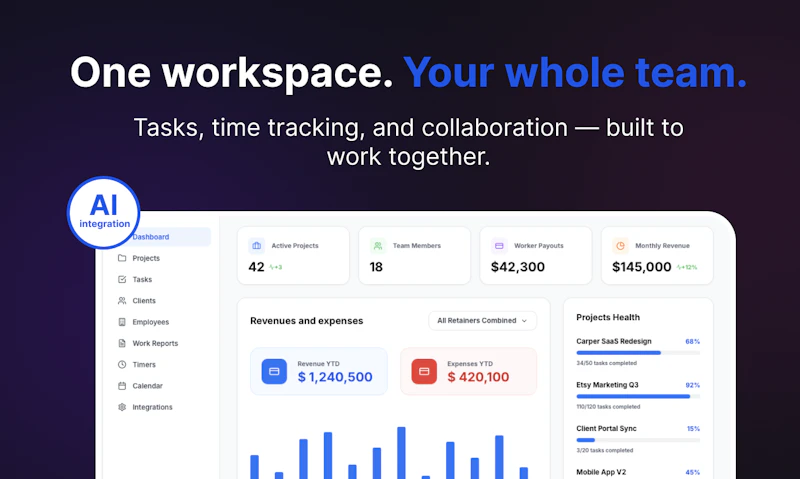Click the Monthly Revenue pie icon
The height and width of the screenshot is (479, 800).
(620, 246)
